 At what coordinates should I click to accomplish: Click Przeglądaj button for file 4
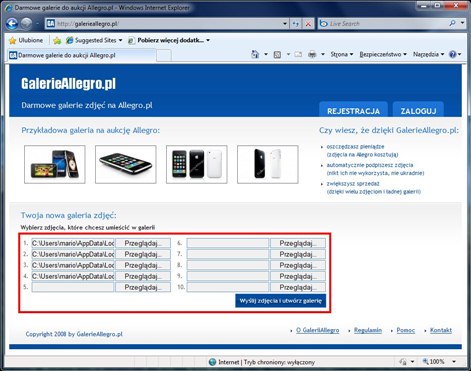(143, 276)
